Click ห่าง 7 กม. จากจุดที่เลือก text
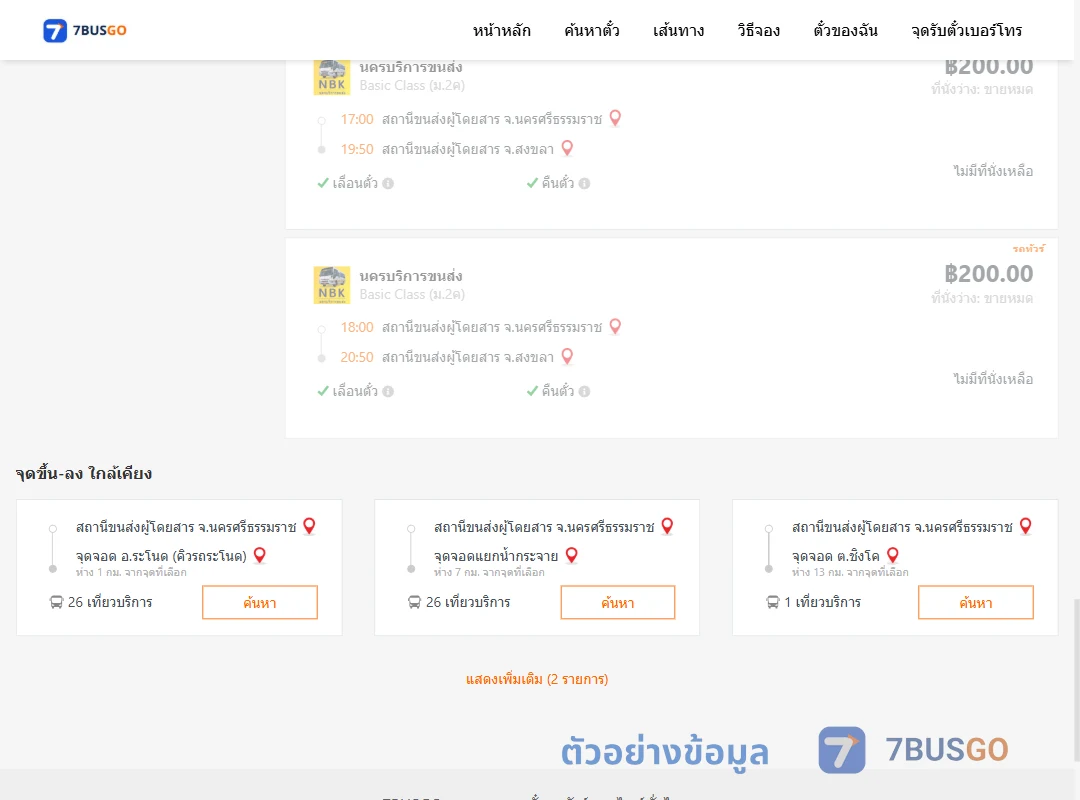This screenshot has width=1080, height=800. tap(489, 573)
